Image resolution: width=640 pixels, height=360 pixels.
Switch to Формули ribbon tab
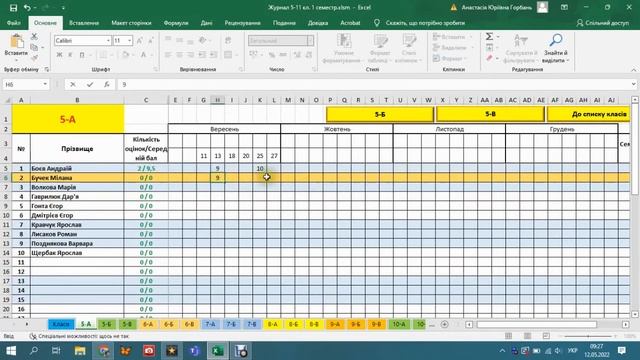(176, 23)
